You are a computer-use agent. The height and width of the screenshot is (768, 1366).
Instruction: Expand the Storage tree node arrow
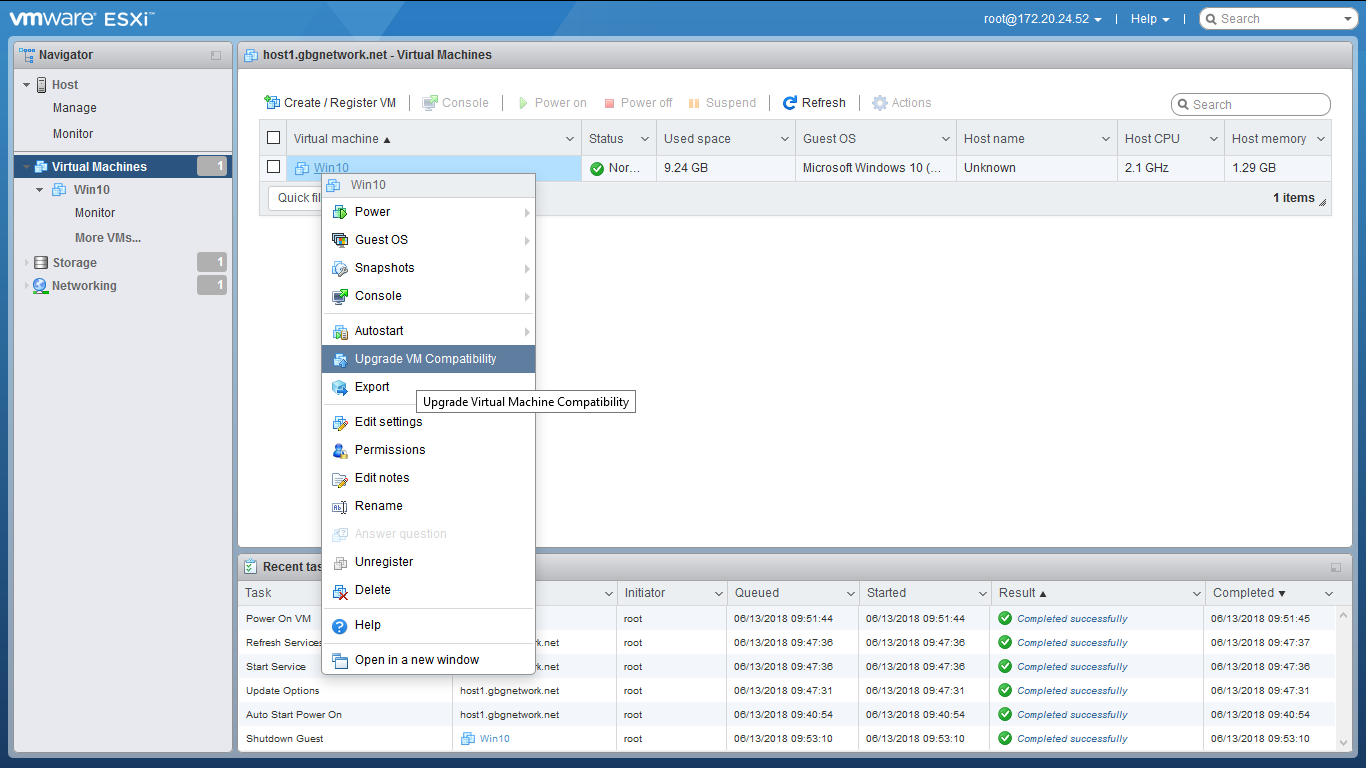27,263
